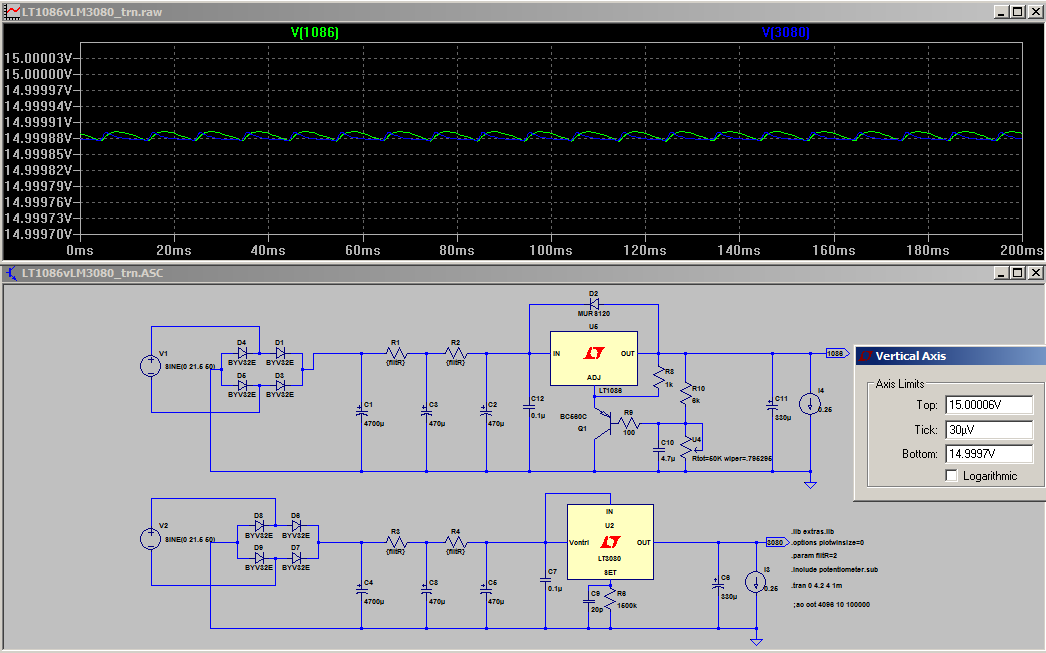Click waveform window icon in raw title bar
Screen dimensions: 1046x653
(x=12, y=12)
